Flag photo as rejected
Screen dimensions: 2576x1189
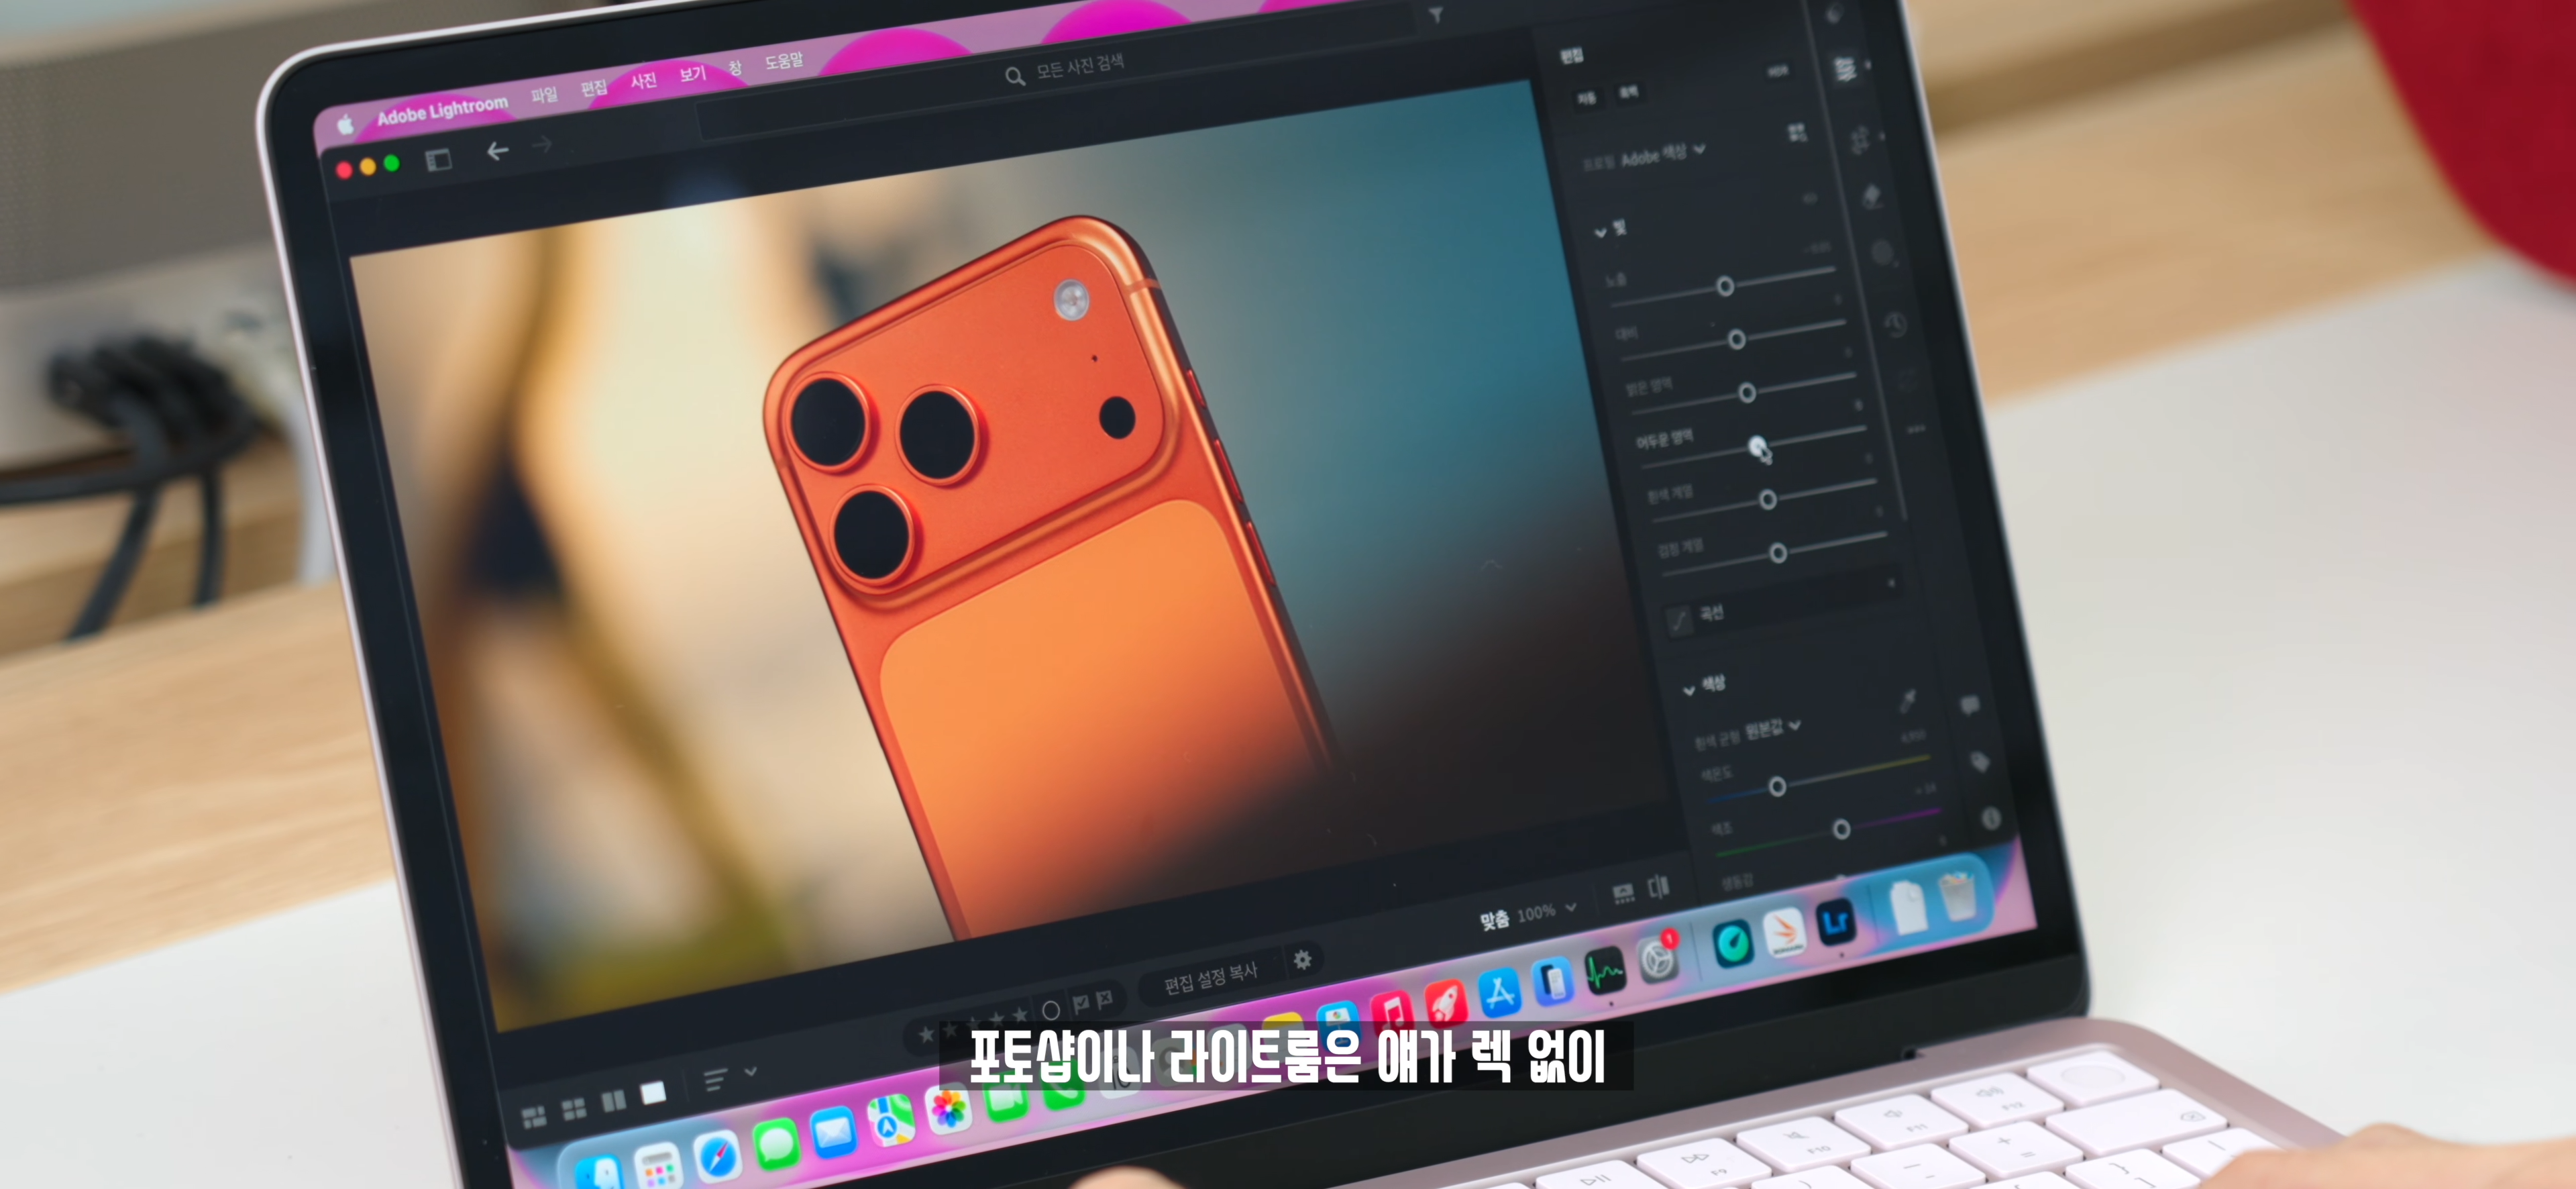(x=1104, y=999)
